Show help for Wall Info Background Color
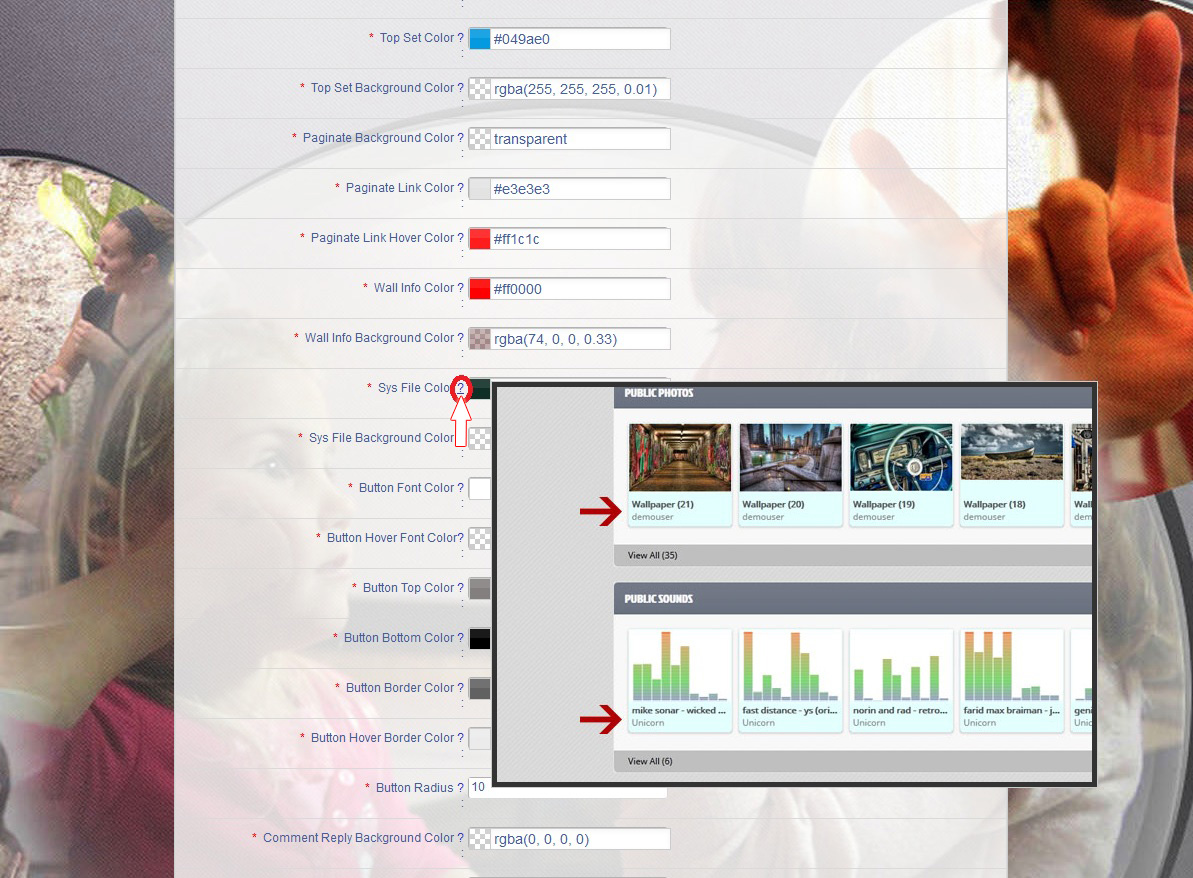The height and width of the screenshot is (878, 1193). click(460, 339)
